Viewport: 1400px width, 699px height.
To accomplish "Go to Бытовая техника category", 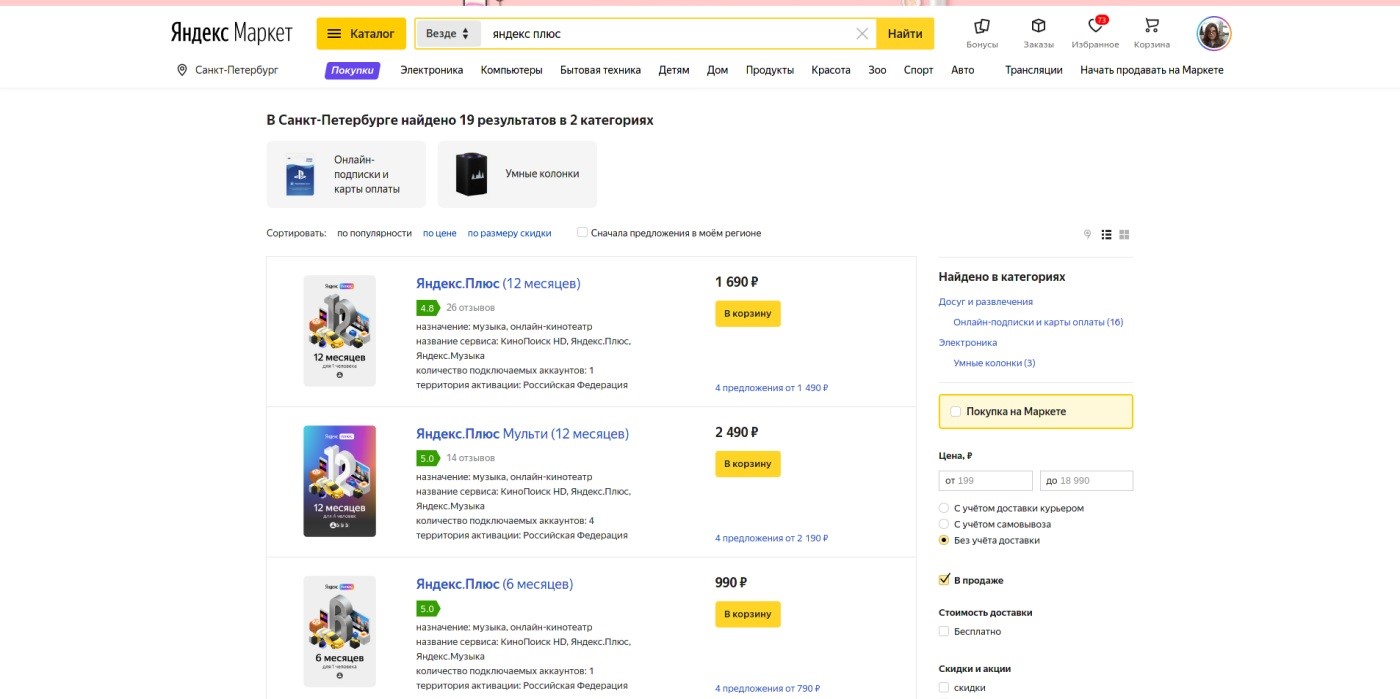I will pos(600,70).
